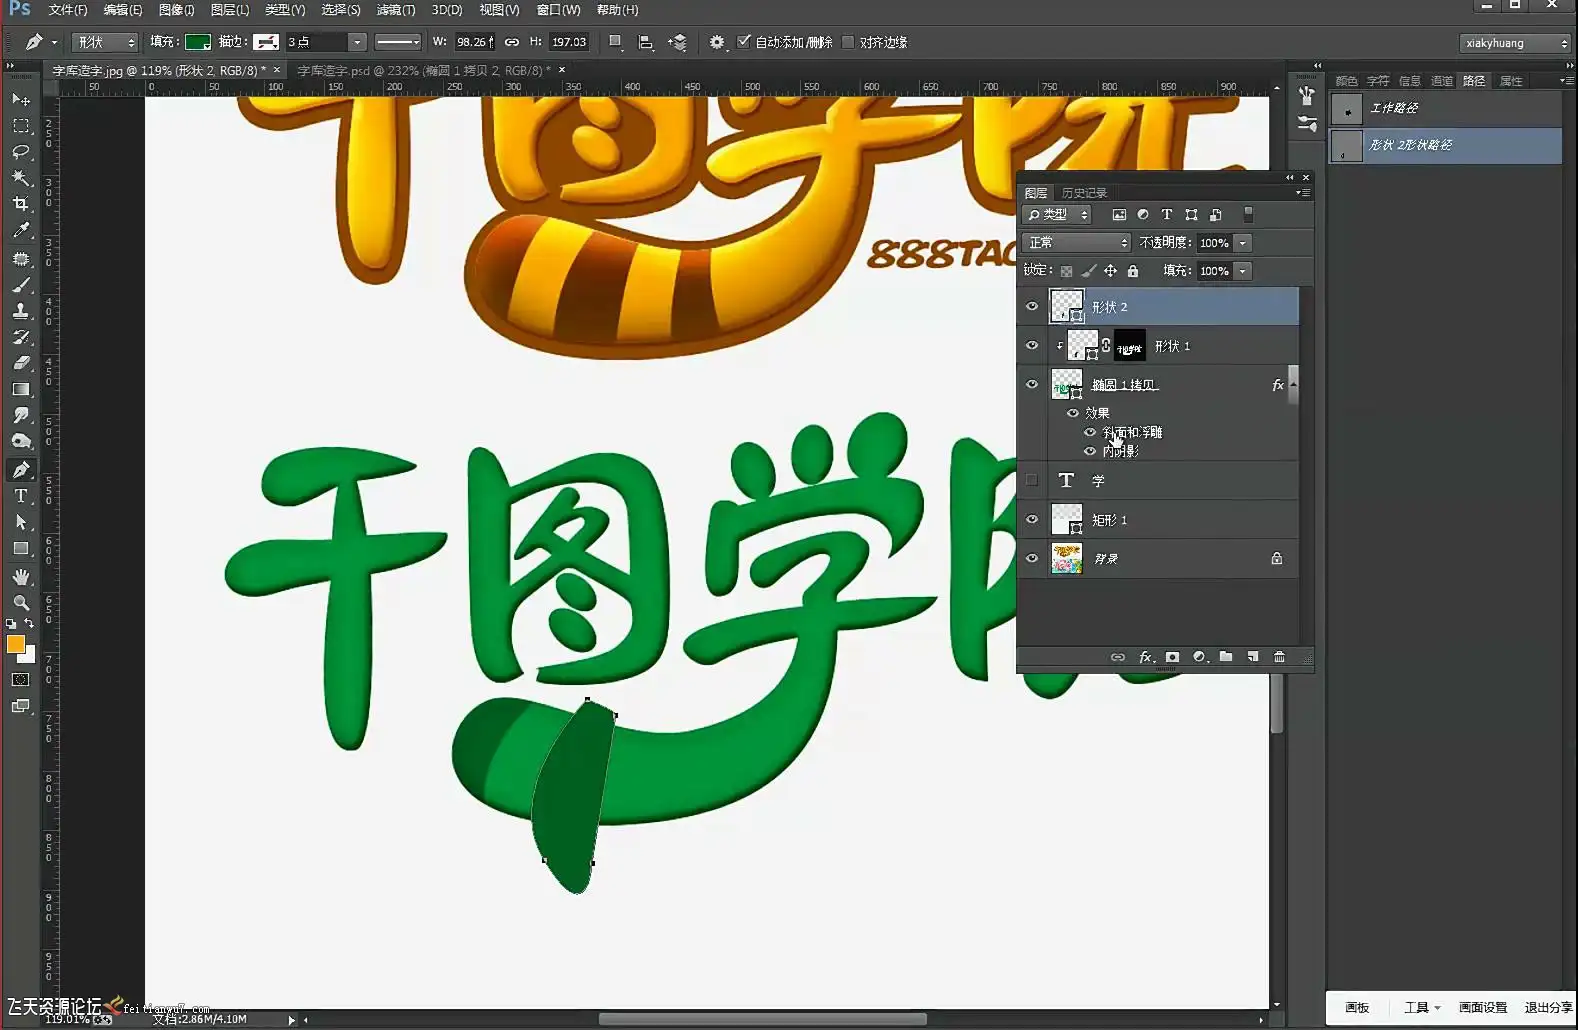Open the 形状 tool mode dropdown
Screen dimensions: 1578x1030
[105, 42]
